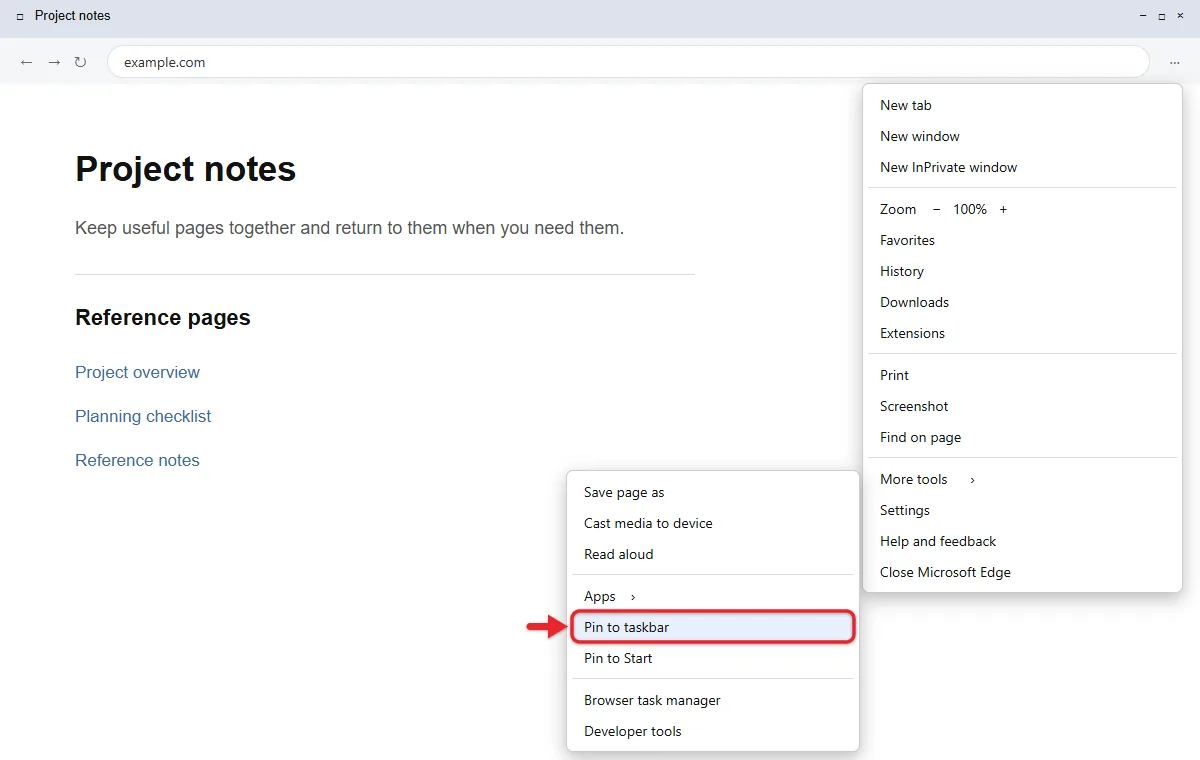The width and height of the screenshot is (1200, 760).
Task: Zoom out with the minus button
Action: click(x=937, y=209)
